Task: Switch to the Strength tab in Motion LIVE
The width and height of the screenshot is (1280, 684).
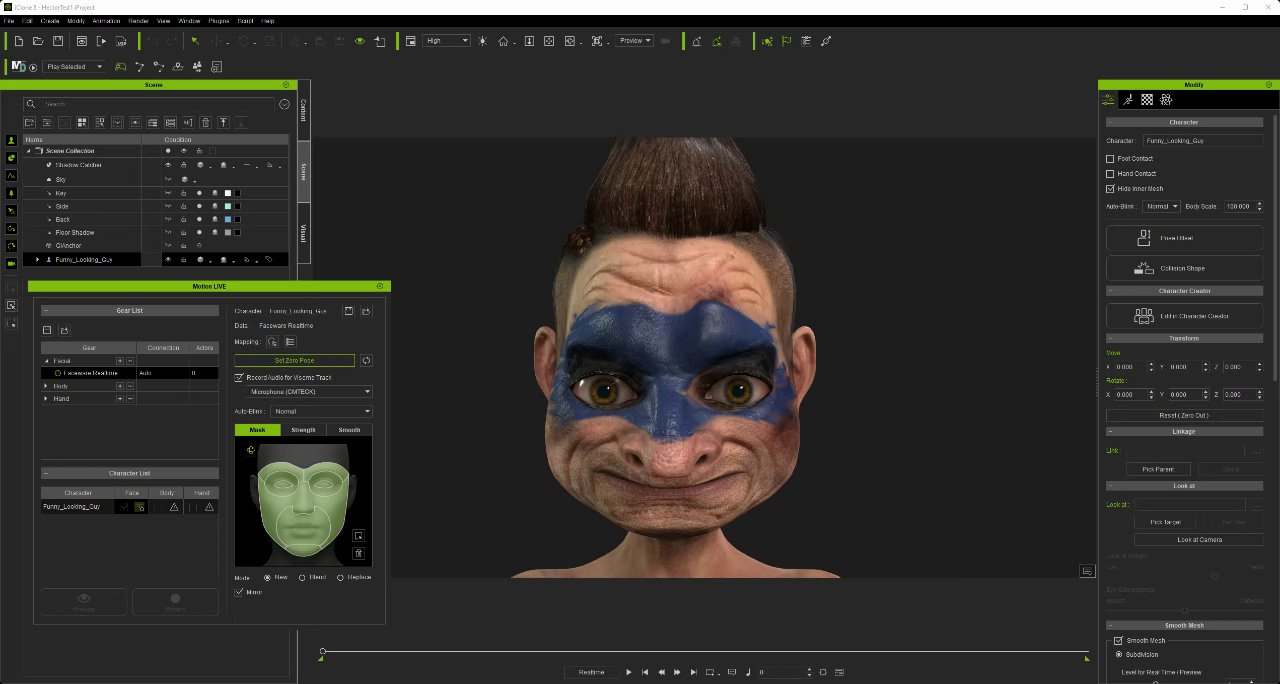Action: [303, 430]
